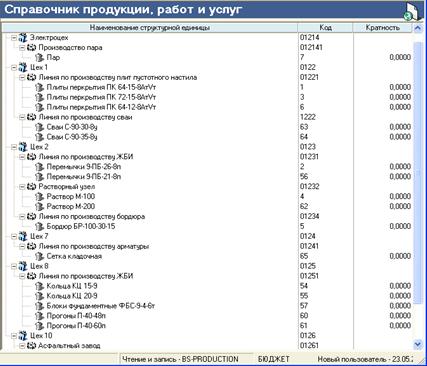Click the gear icon beside Производство пара
Screen dimensions: 427x366
click(x=31, y=48)
